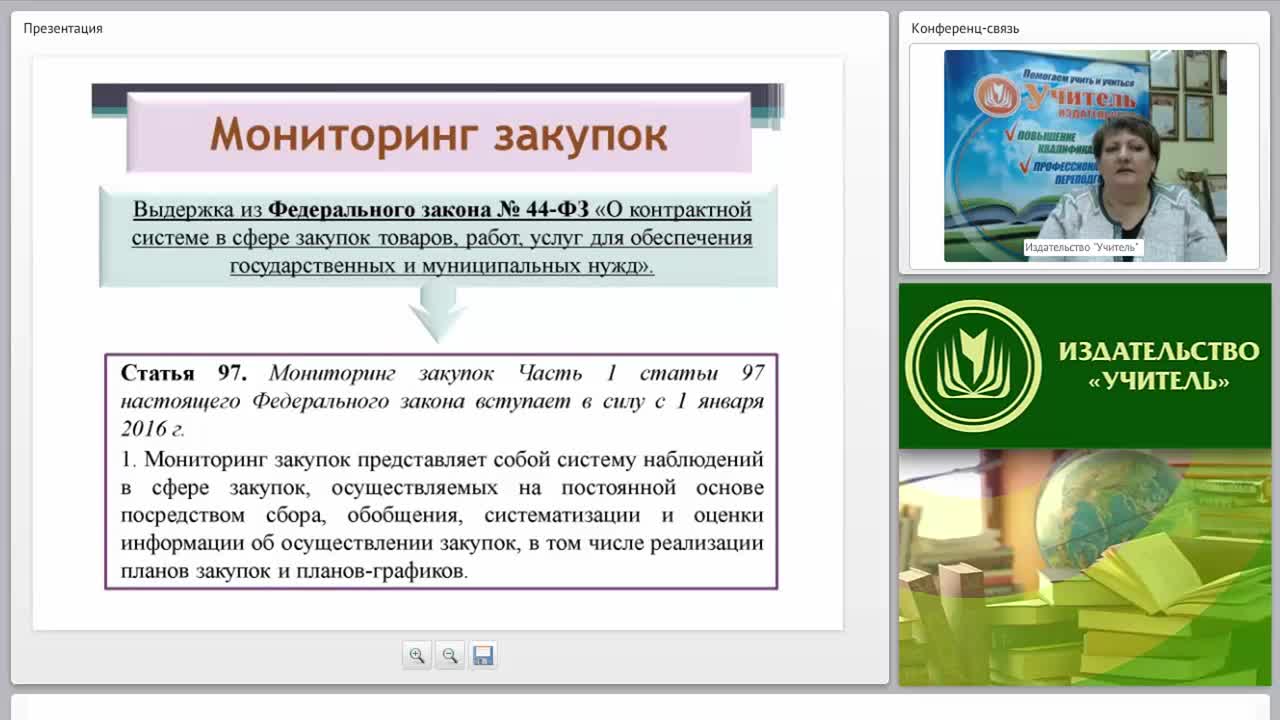Screen dimensions: 1280x720
Task: Click the Конференц-связь panel title
Action: point(965,28)
